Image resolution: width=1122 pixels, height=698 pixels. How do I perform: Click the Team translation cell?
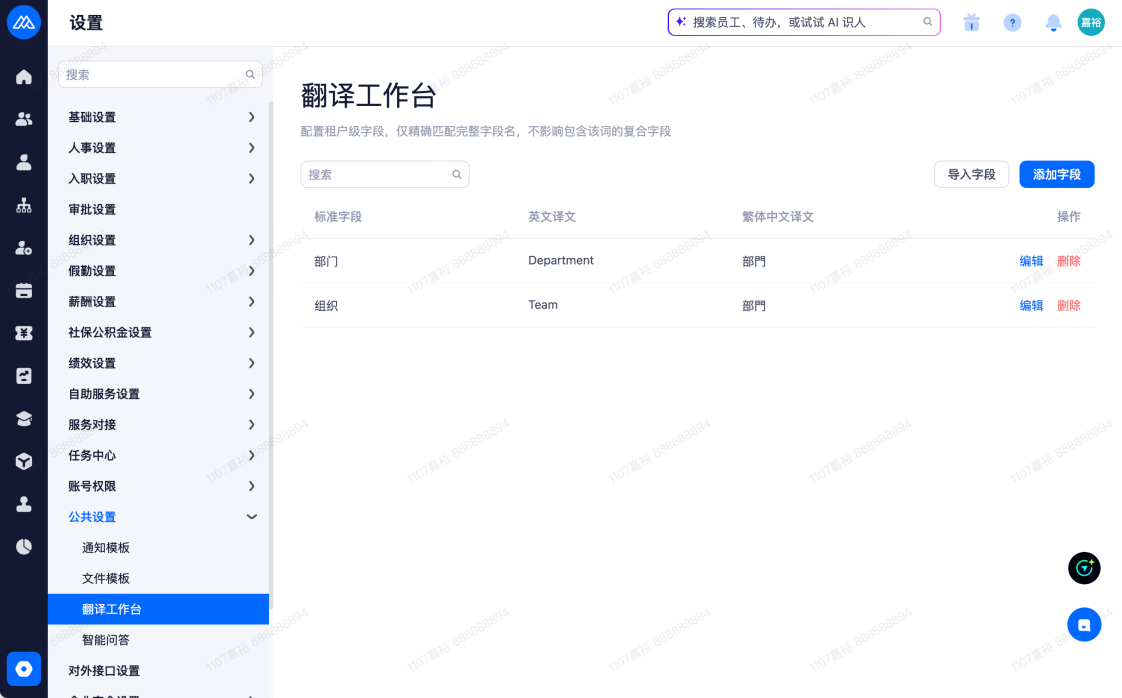tap(543, 305)
